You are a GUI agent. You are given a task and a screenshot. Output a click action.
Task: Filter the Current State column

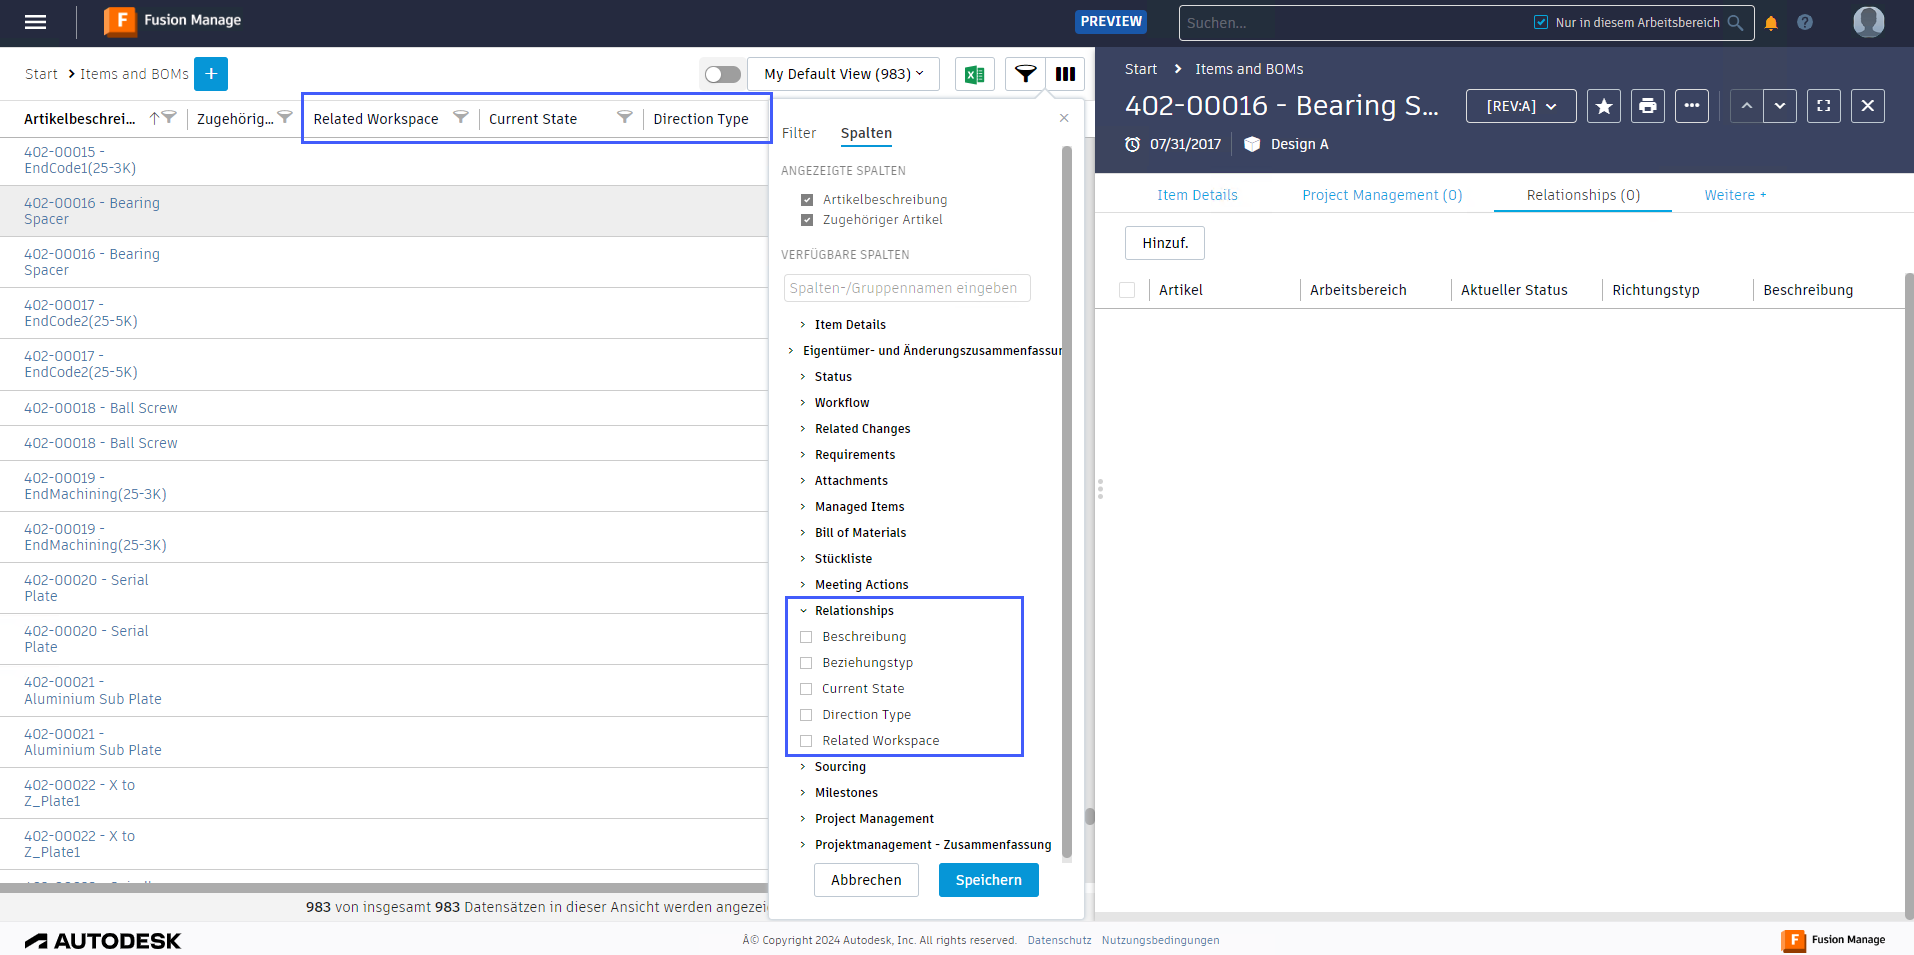tap(625, 117)
